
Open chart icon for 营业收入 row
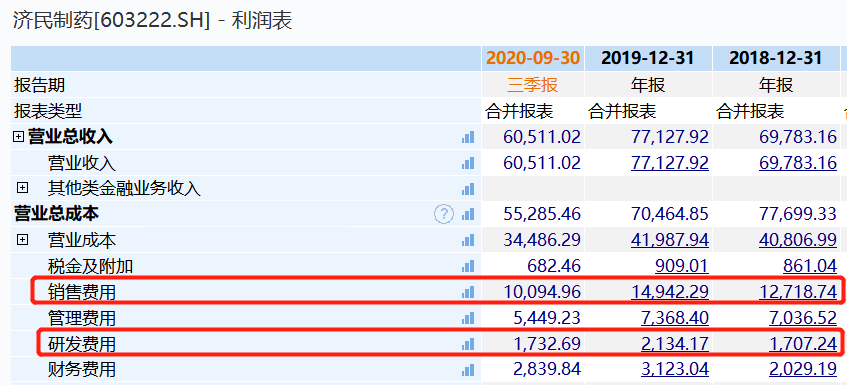(x=468, y=163)
